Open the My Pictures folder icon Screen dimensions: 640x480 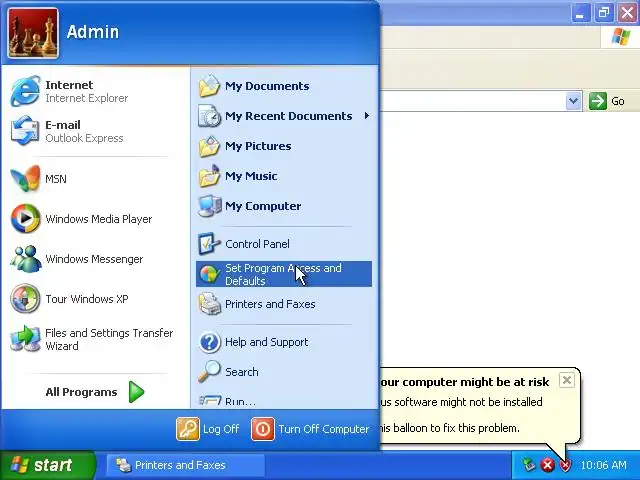click(209, 146)
